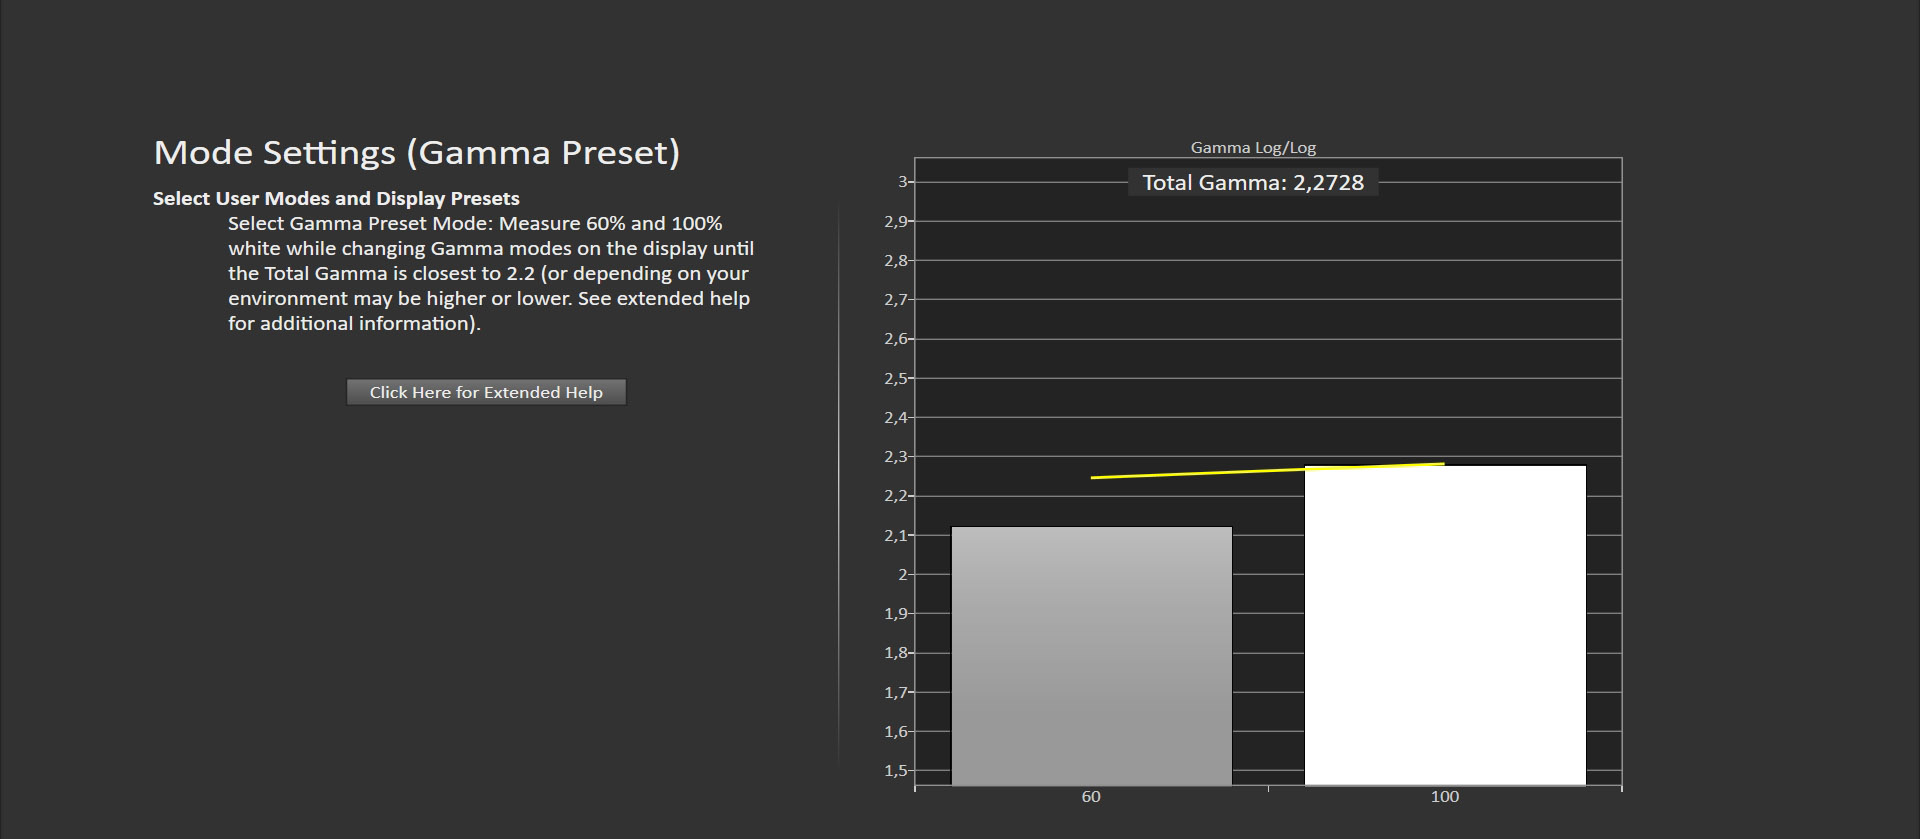The image size is (1920, 839).
Task: Click the 2,2 y-axis tick label
Action: point(896,496)
